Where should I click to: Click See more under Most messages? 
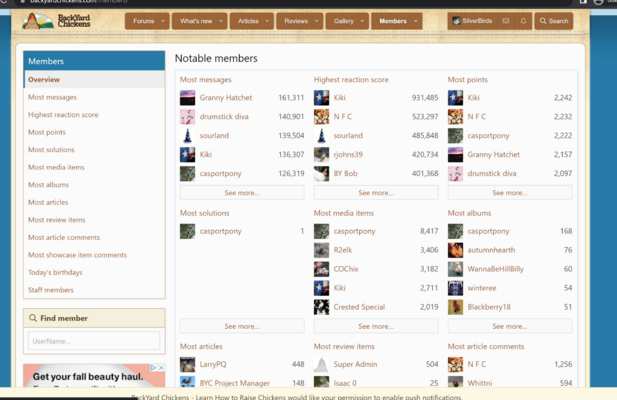[x=242, y=193]
